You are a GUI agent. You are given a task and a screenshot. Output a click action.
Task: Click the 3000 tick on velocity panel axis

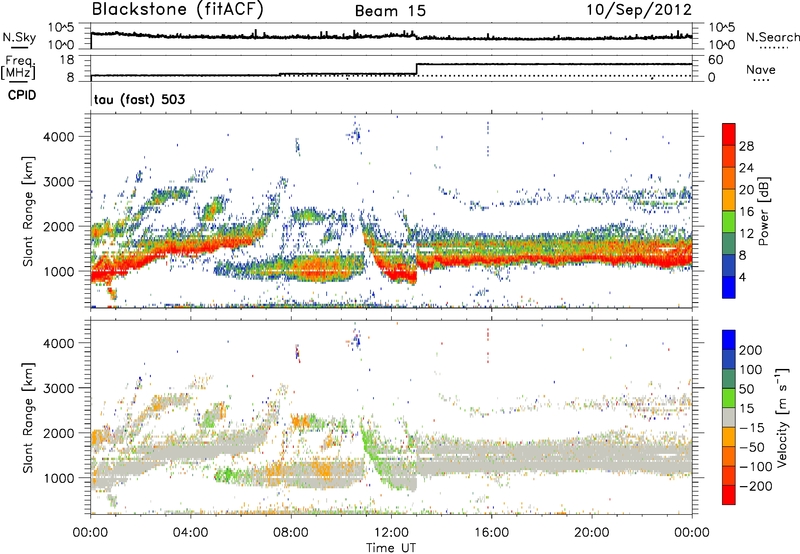(x=59, y=388)
